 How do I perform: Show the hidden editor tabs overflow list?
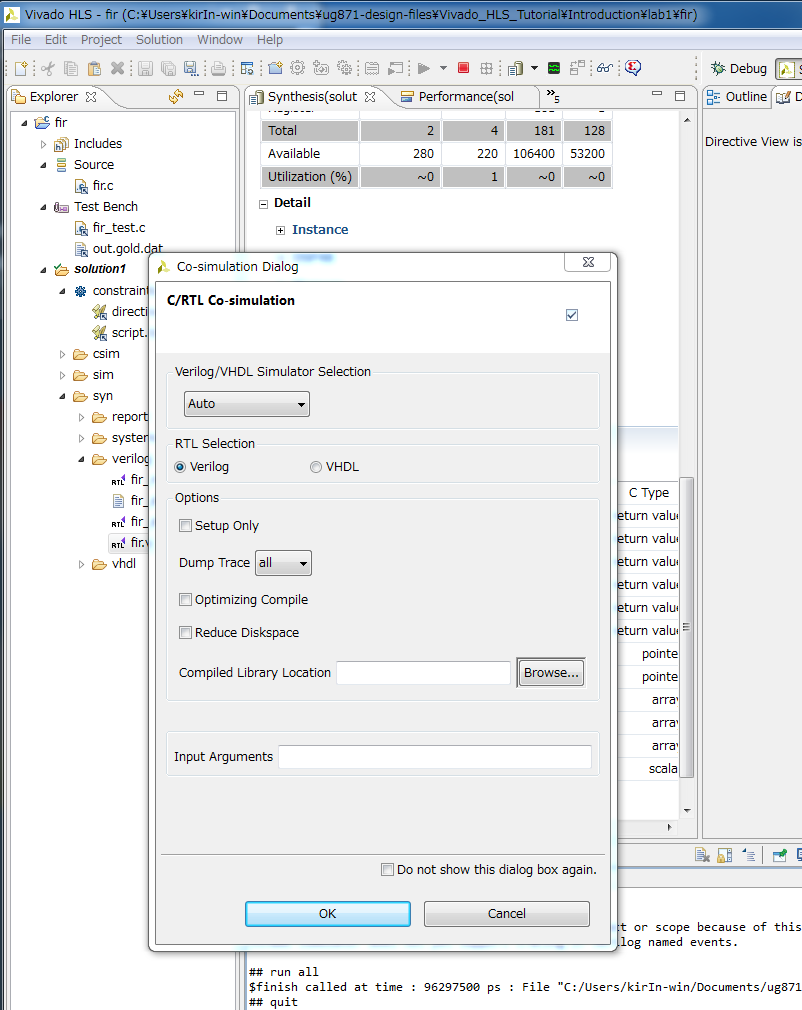pos(553,97)
